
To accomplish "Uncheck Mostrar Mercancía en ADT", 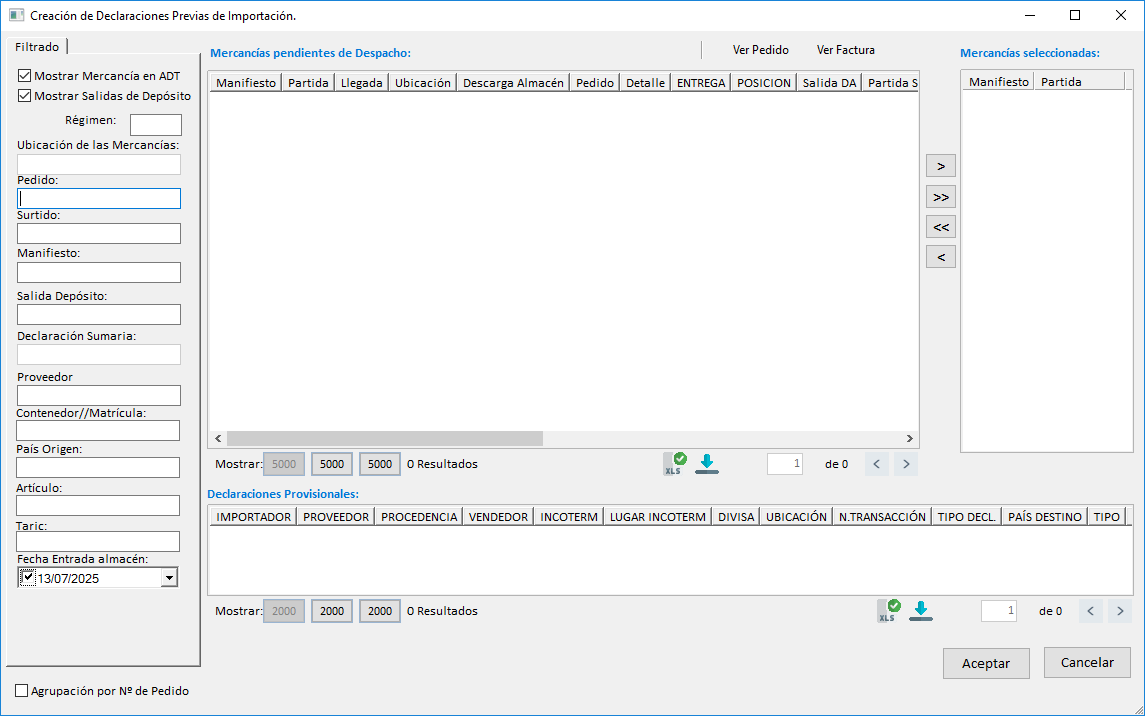I will pyautogui.click(x=25, y=76).
